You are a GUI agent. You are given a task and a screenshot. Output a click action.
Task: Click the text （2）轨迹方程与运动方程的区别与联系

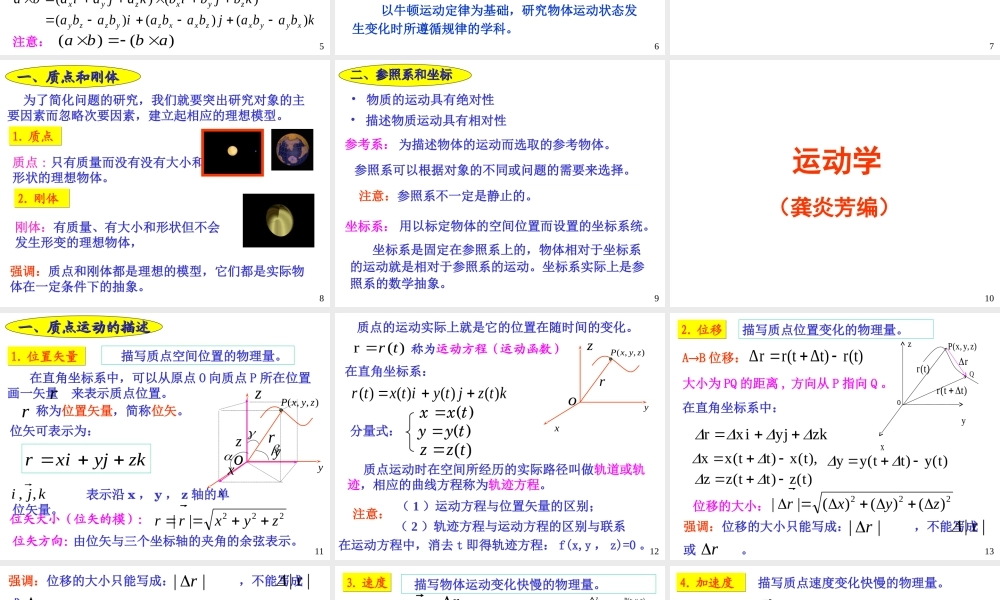tap(512, 526)
